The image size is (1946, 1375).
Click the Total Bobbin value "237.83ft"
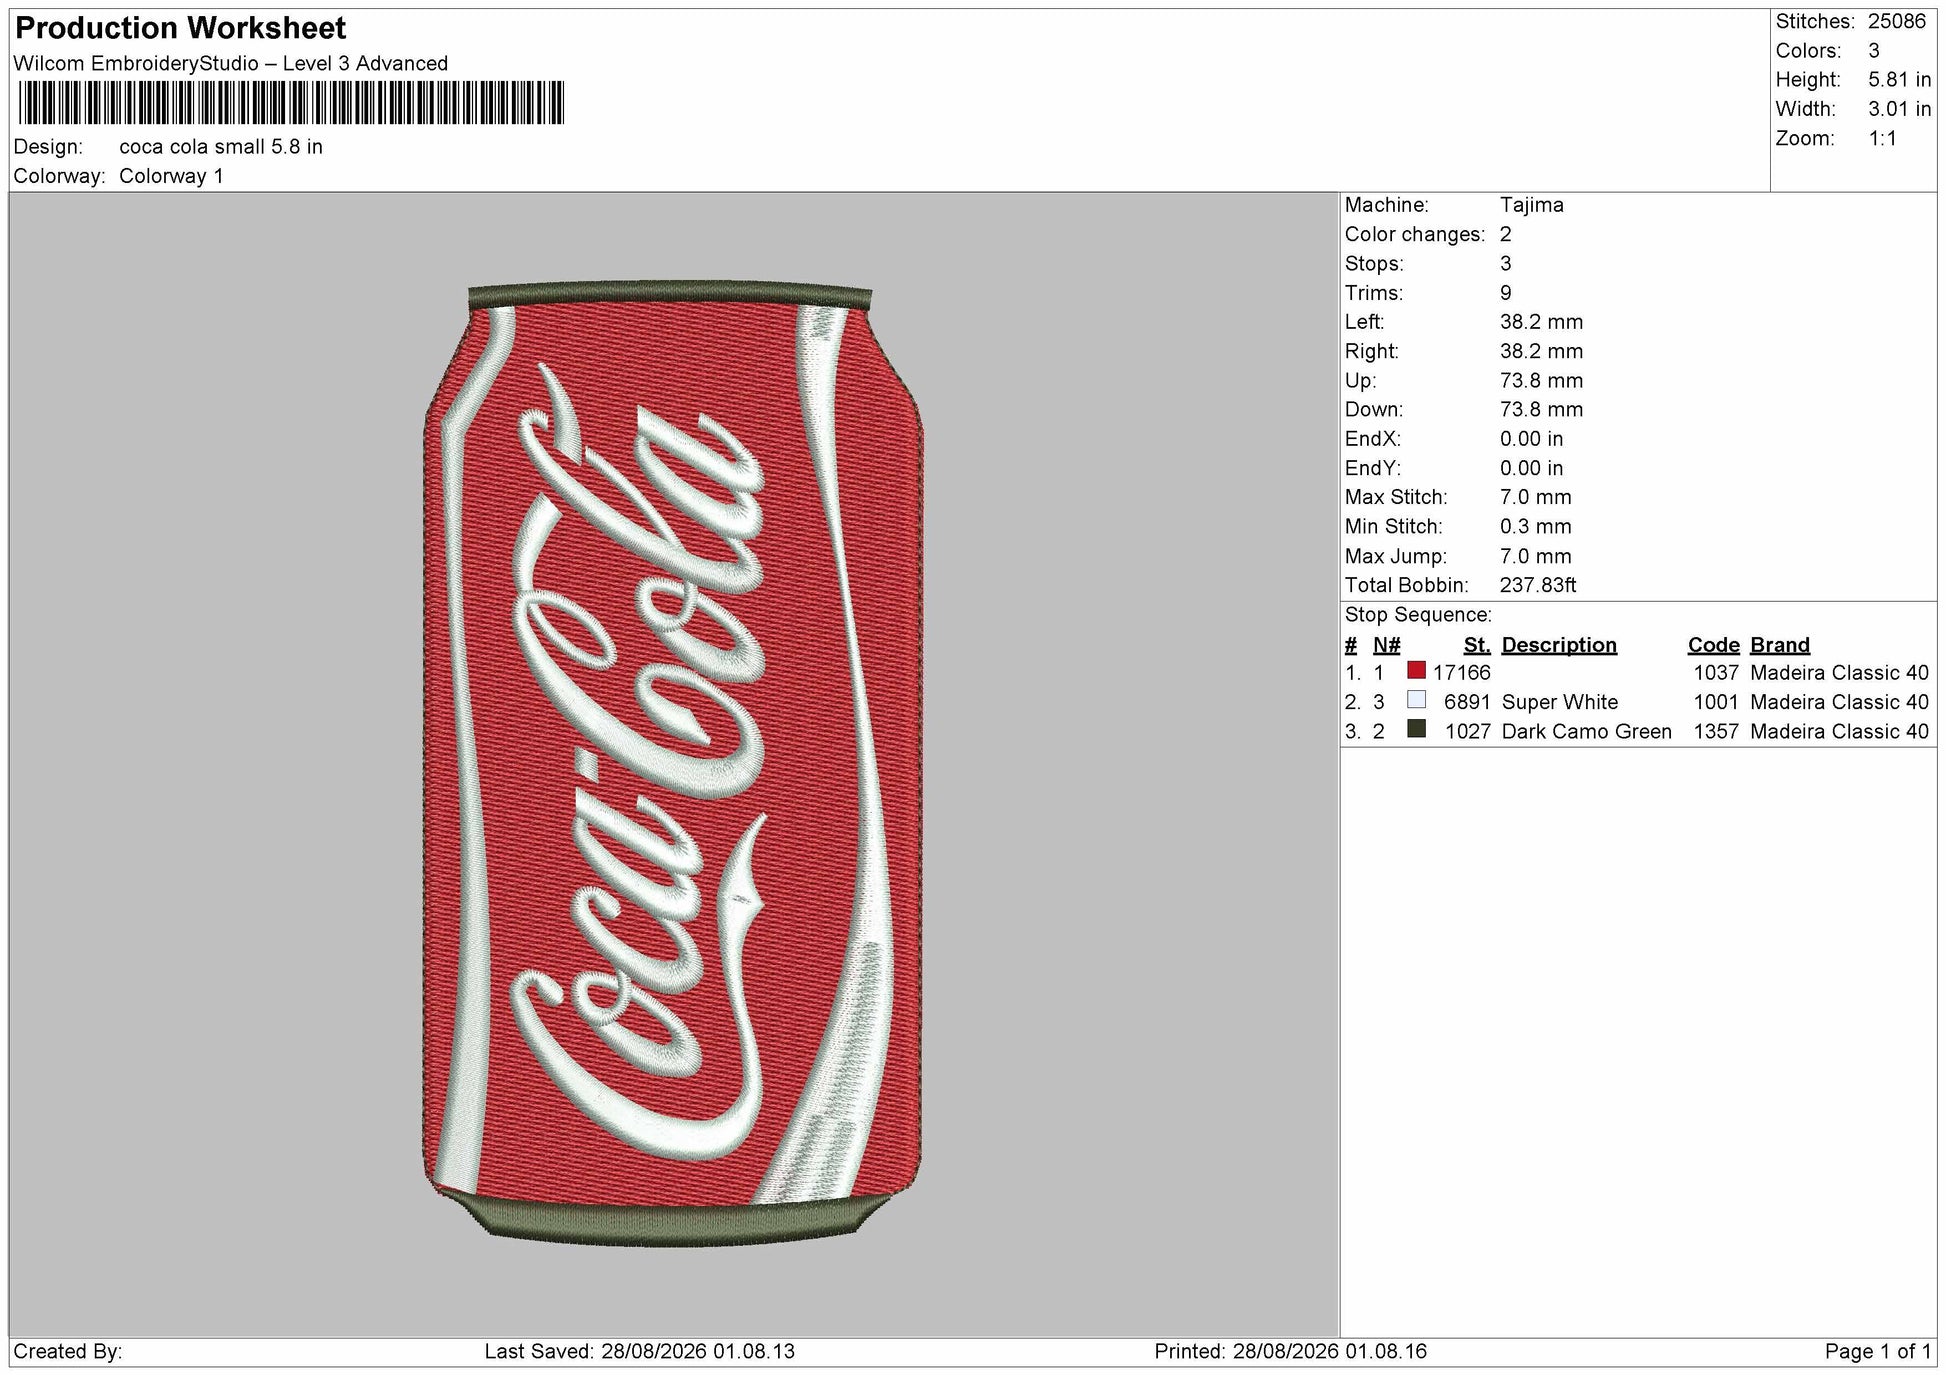coord(1538,585)
